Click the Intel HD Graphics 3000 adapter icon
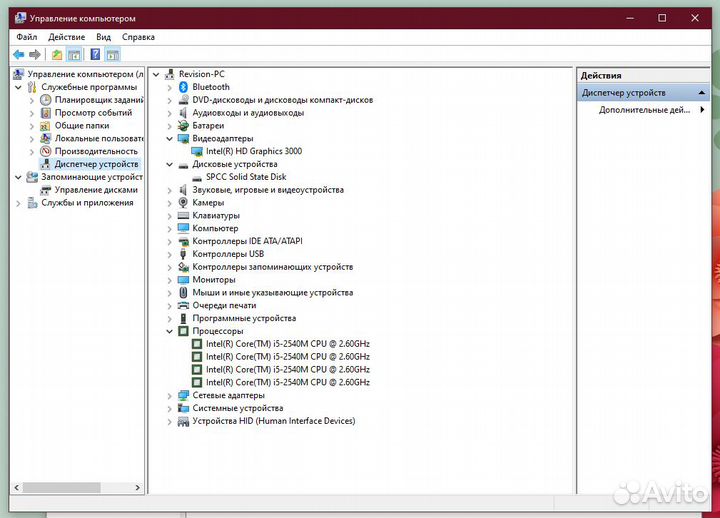The image size is (720, 518). pos(197,151)
